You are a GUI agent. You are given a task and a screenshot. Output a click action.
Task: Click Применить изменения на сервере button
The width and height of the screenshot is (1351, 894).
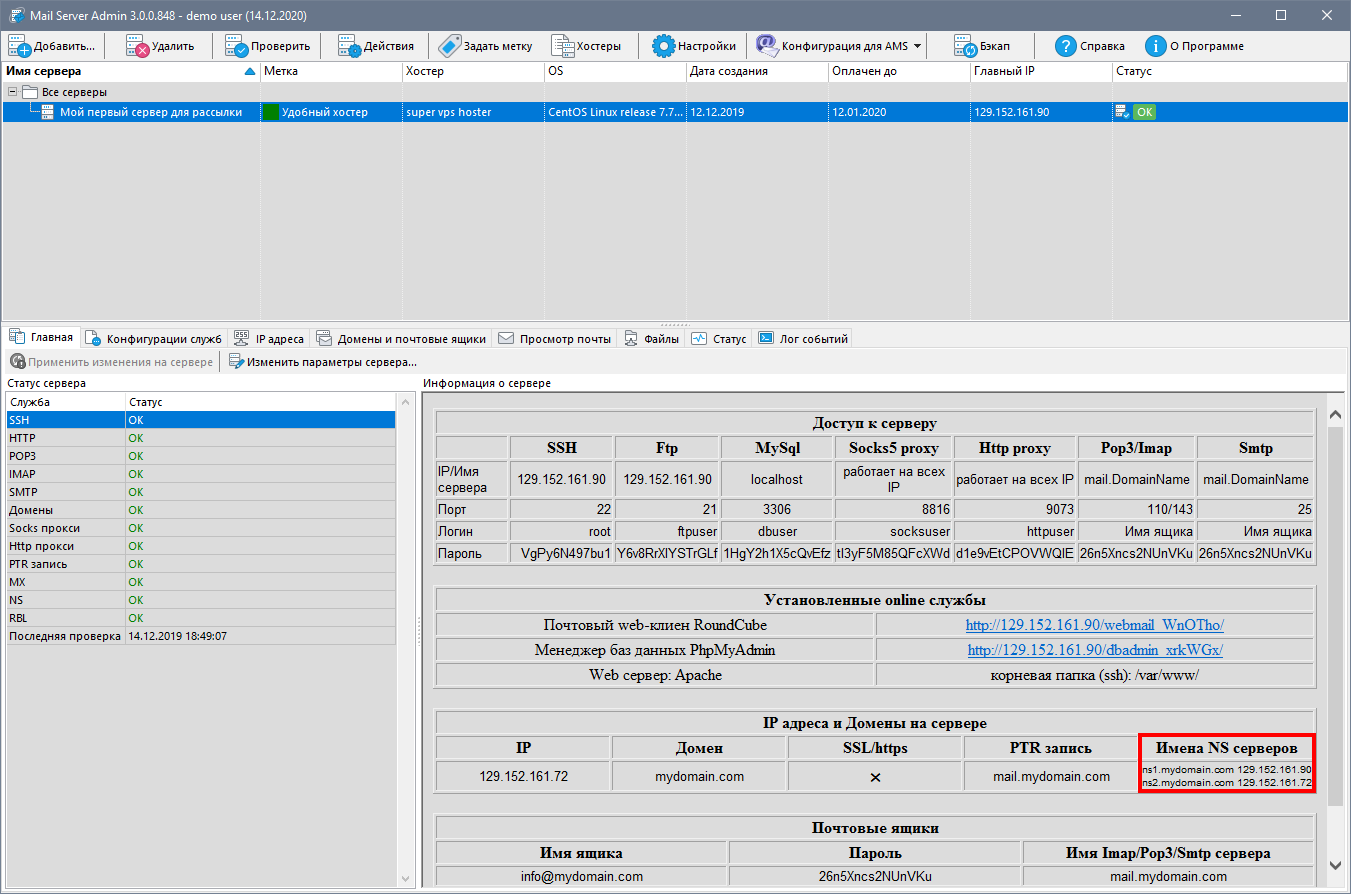[111, 362]
